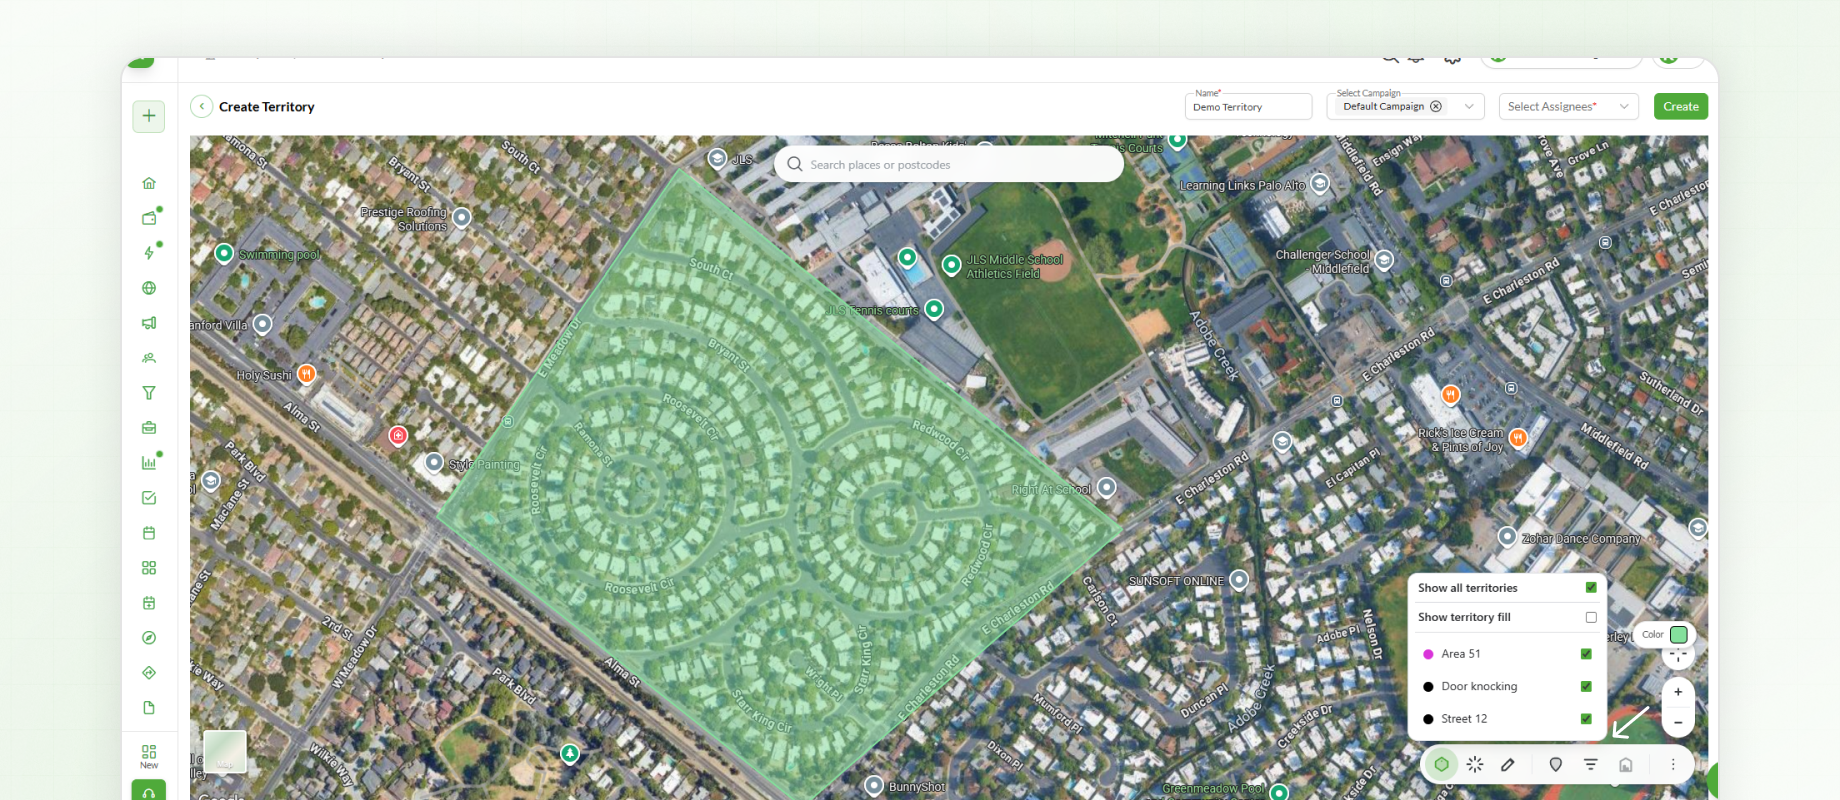Click the Door knocking black color dot
1840x800 pixels.
[x=1428, y=687]
